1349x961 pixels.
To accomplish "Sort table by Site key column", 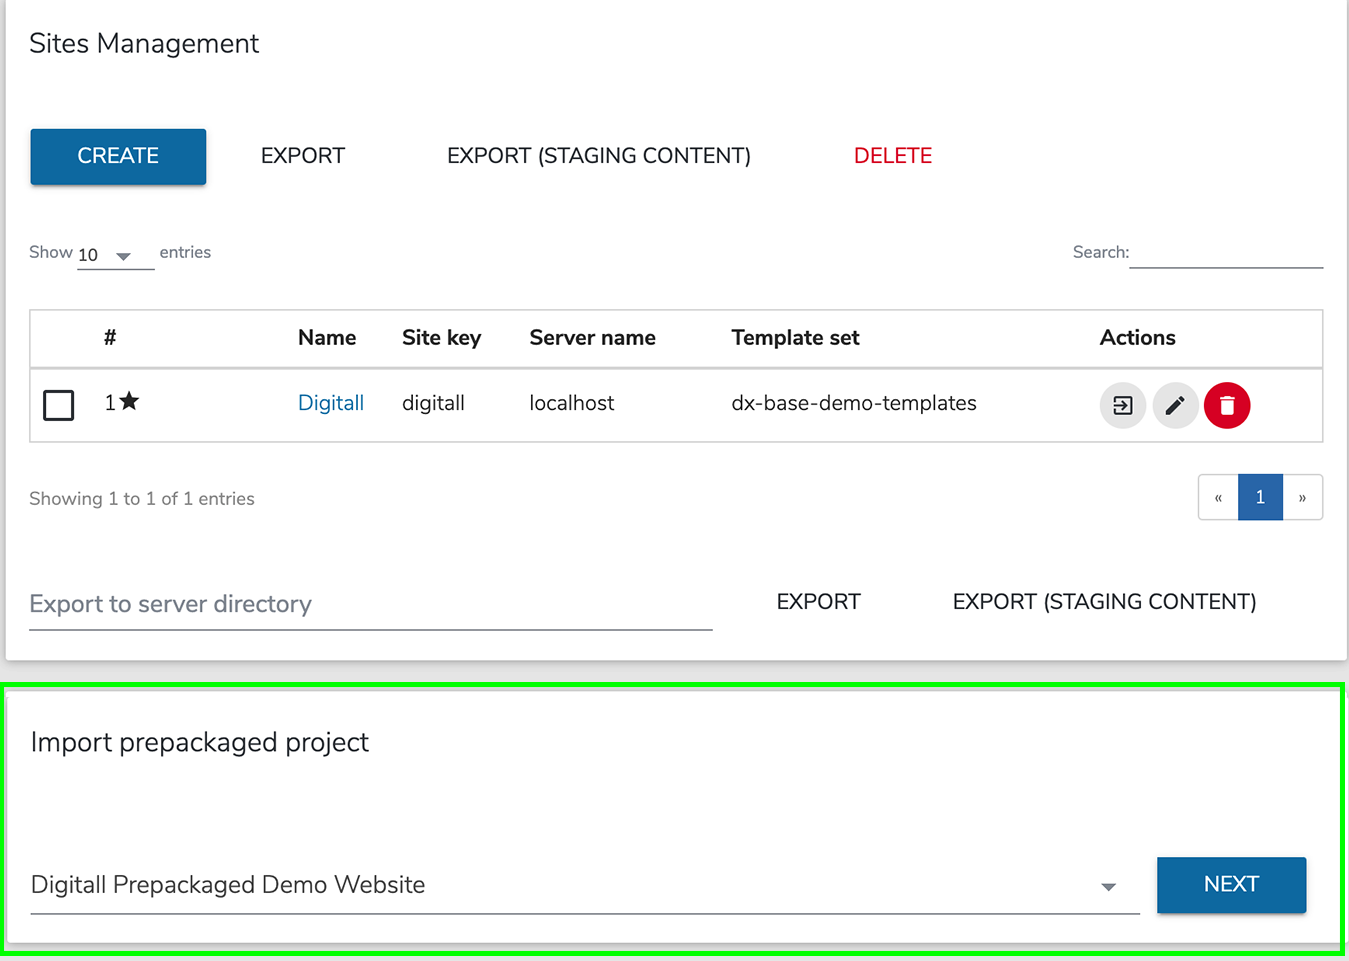I will (441, 338).
